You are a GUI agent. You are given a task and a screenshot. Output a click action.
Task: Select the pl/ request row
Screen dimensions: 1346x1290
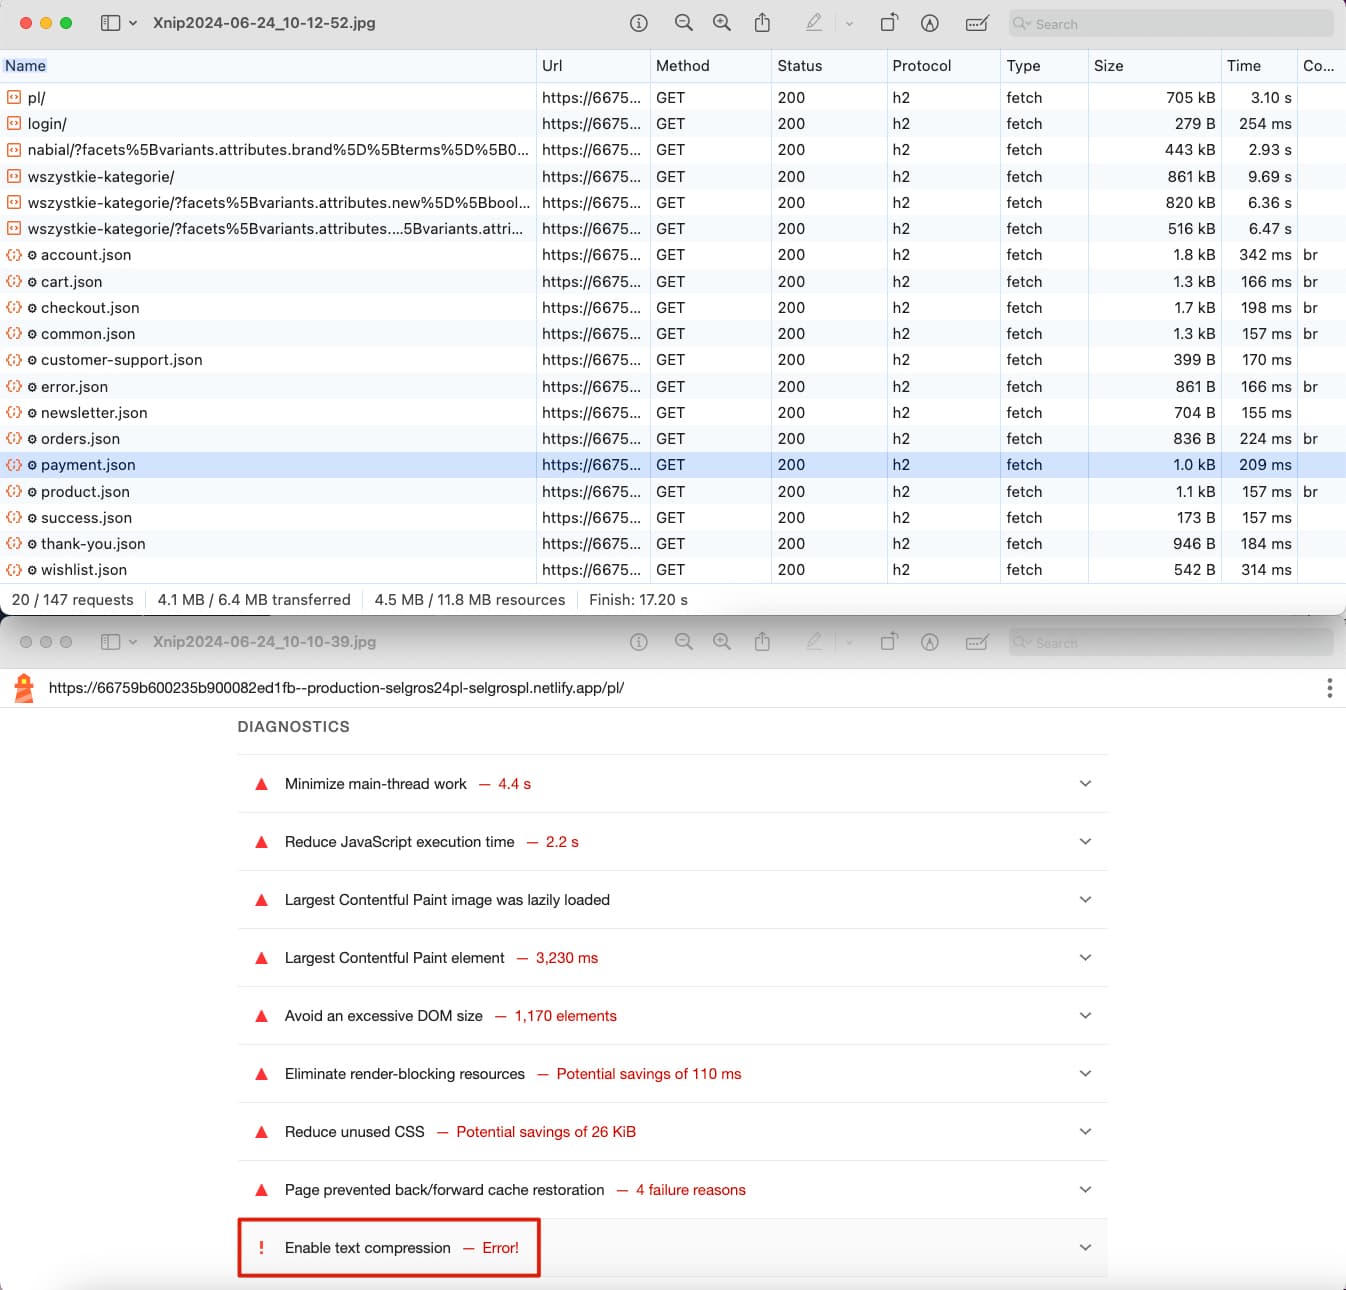(672, 98)
